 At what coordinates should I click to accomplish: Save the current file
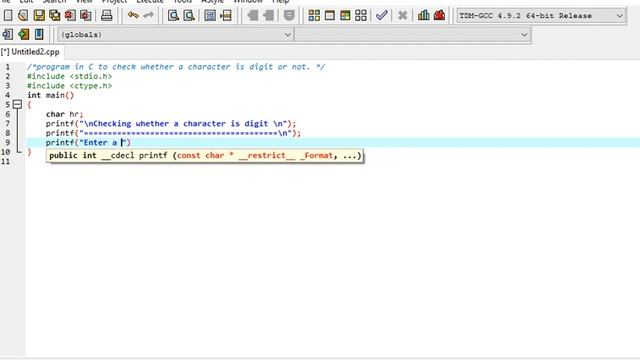pos(39,16)
